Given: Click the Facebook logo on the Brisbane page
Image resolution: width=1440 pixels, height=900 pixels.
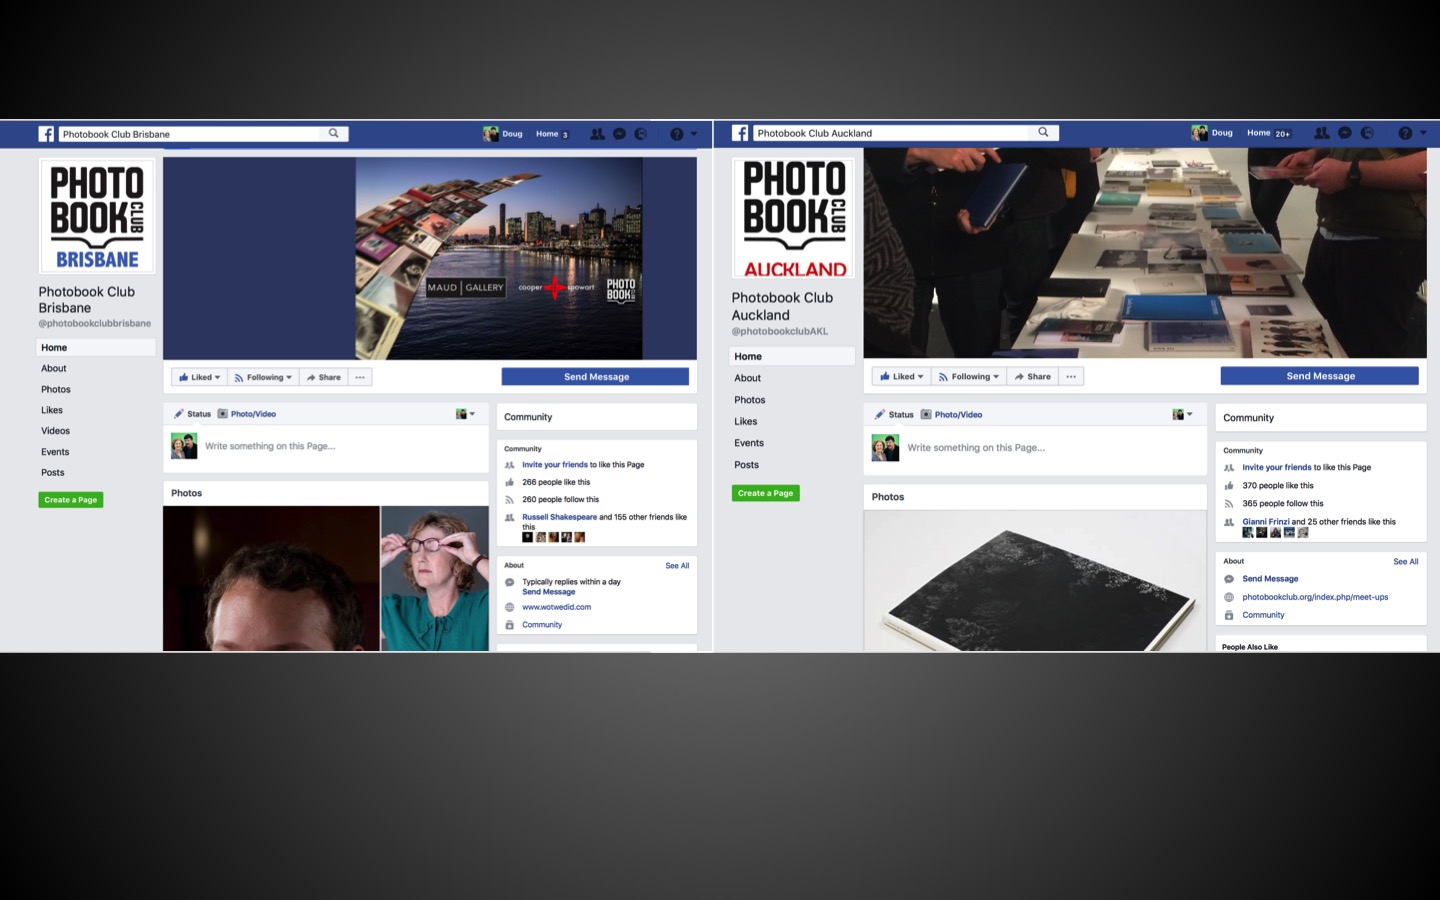Looking at the screenshot, I should tap(46, 134).
